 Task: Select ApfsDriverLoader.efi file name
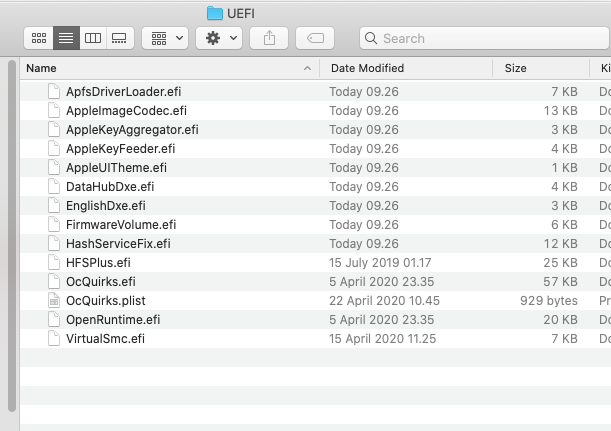(124, 92)
